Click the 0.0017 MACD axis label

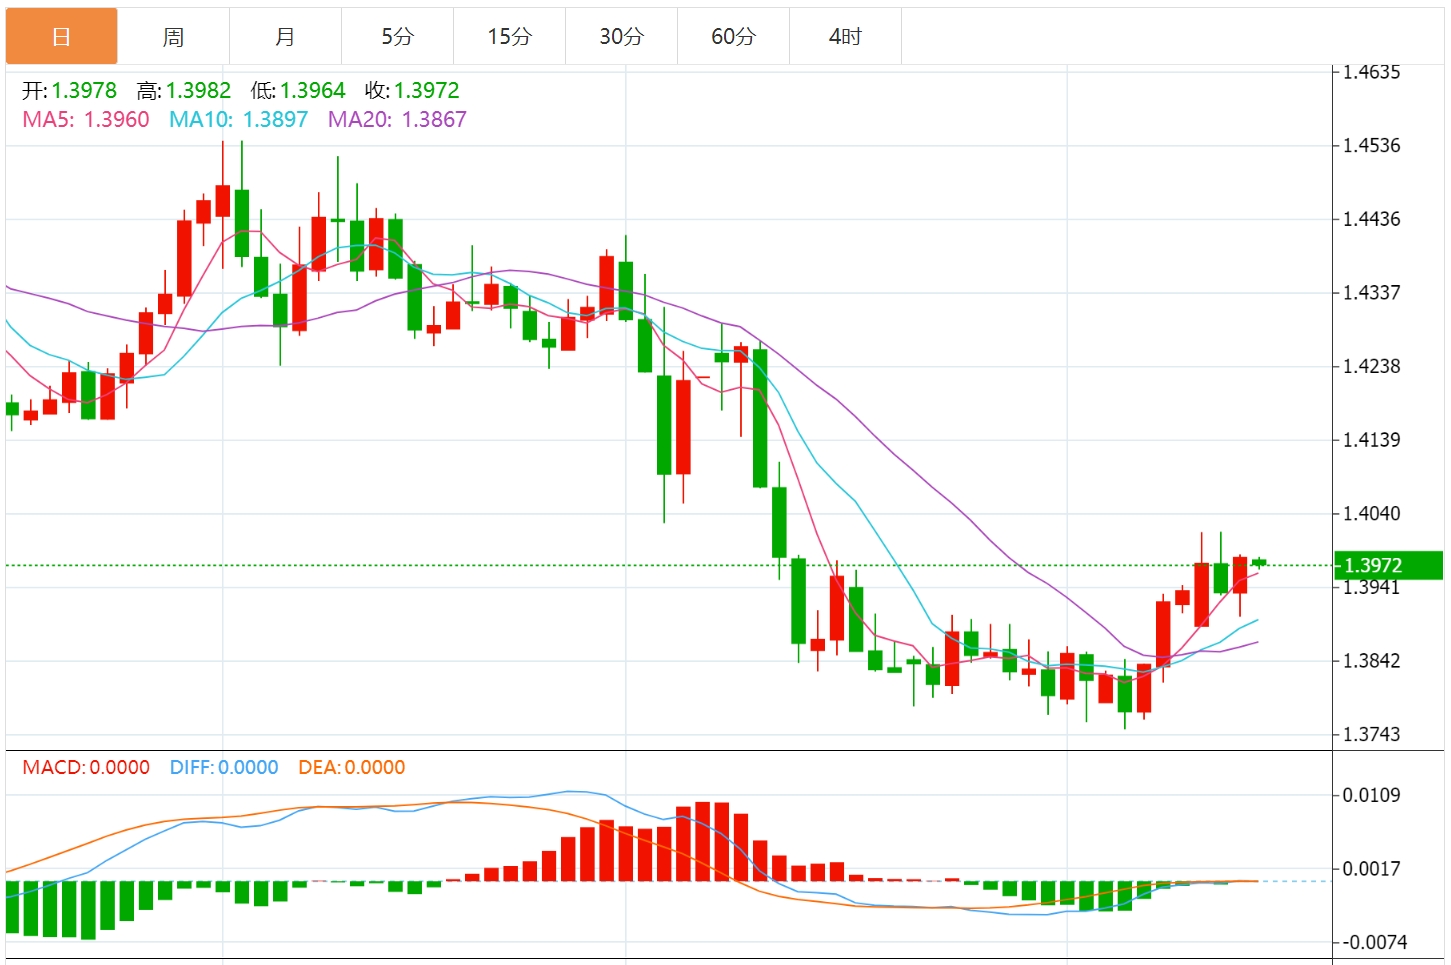[1371, 869]
